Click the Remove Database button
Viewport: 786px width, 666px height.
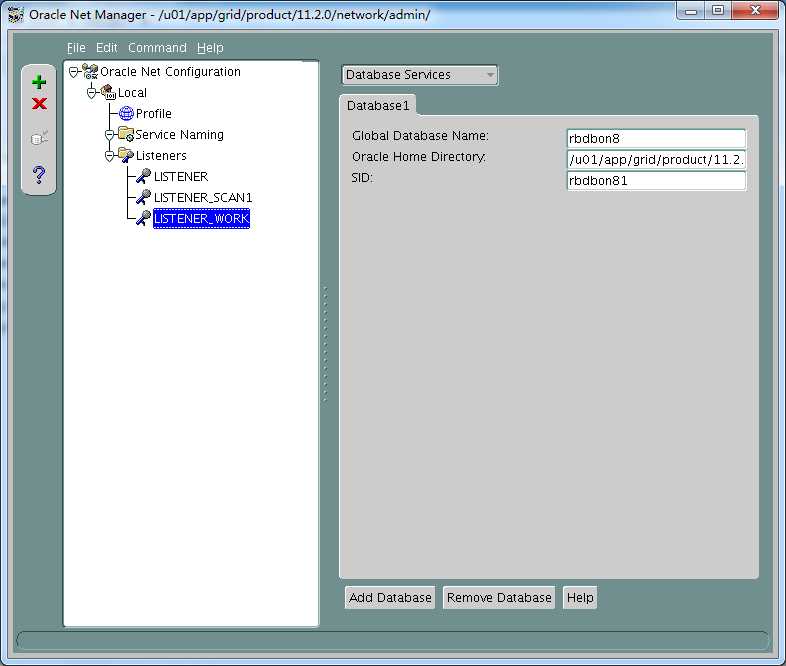tap(499, 598)
